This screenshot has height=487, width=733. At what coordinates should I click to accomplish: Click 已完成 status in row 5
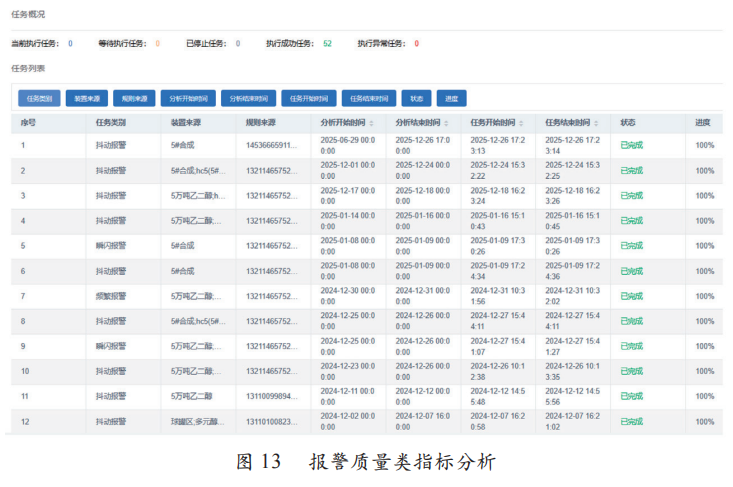point(632,246)
